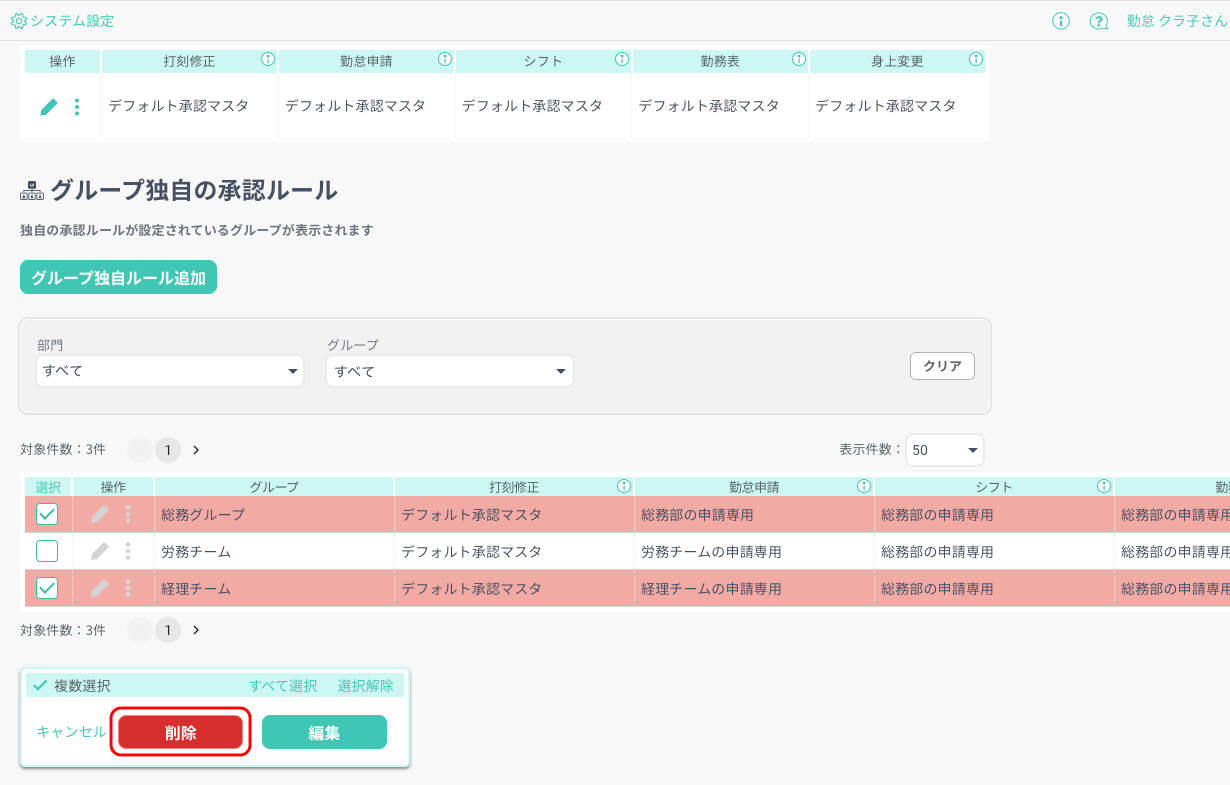
Task: Open the グループ filter dropdown
Action: (450, 371)
